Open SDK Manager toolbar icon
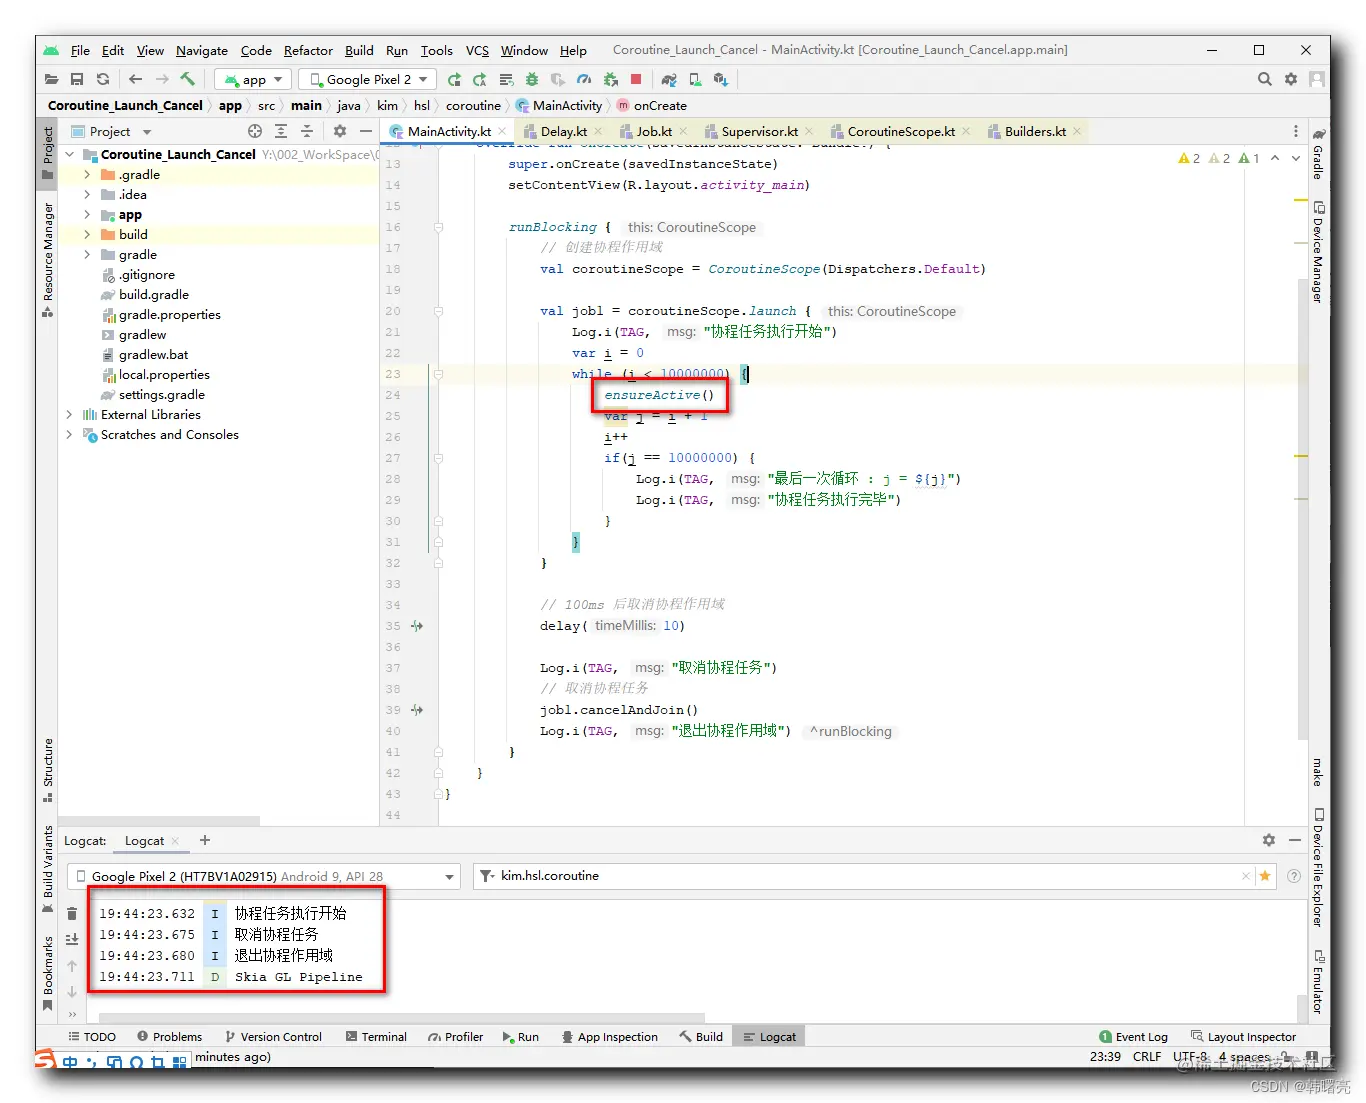 tap(721, 79)
